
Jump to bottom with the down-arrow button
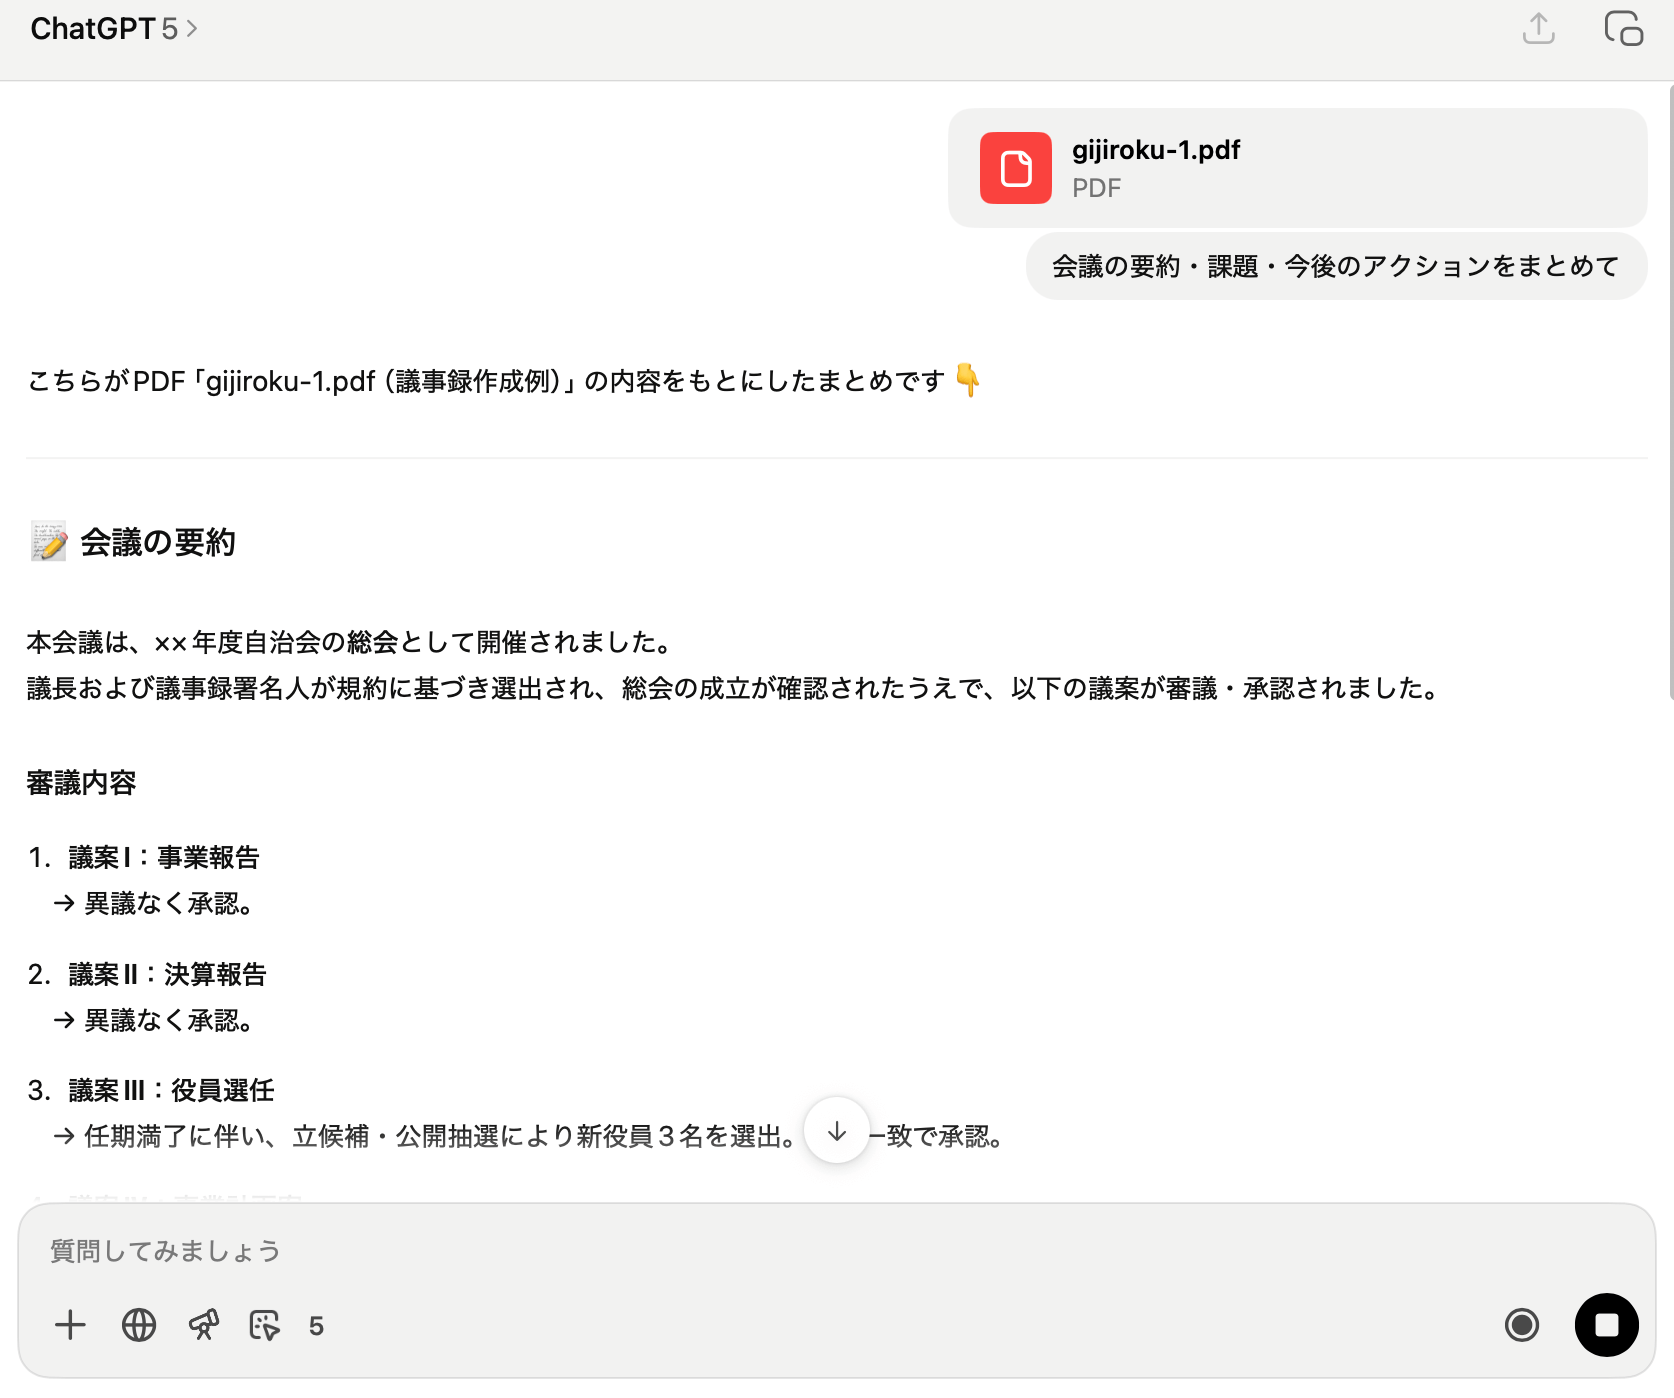point(836,1131)
